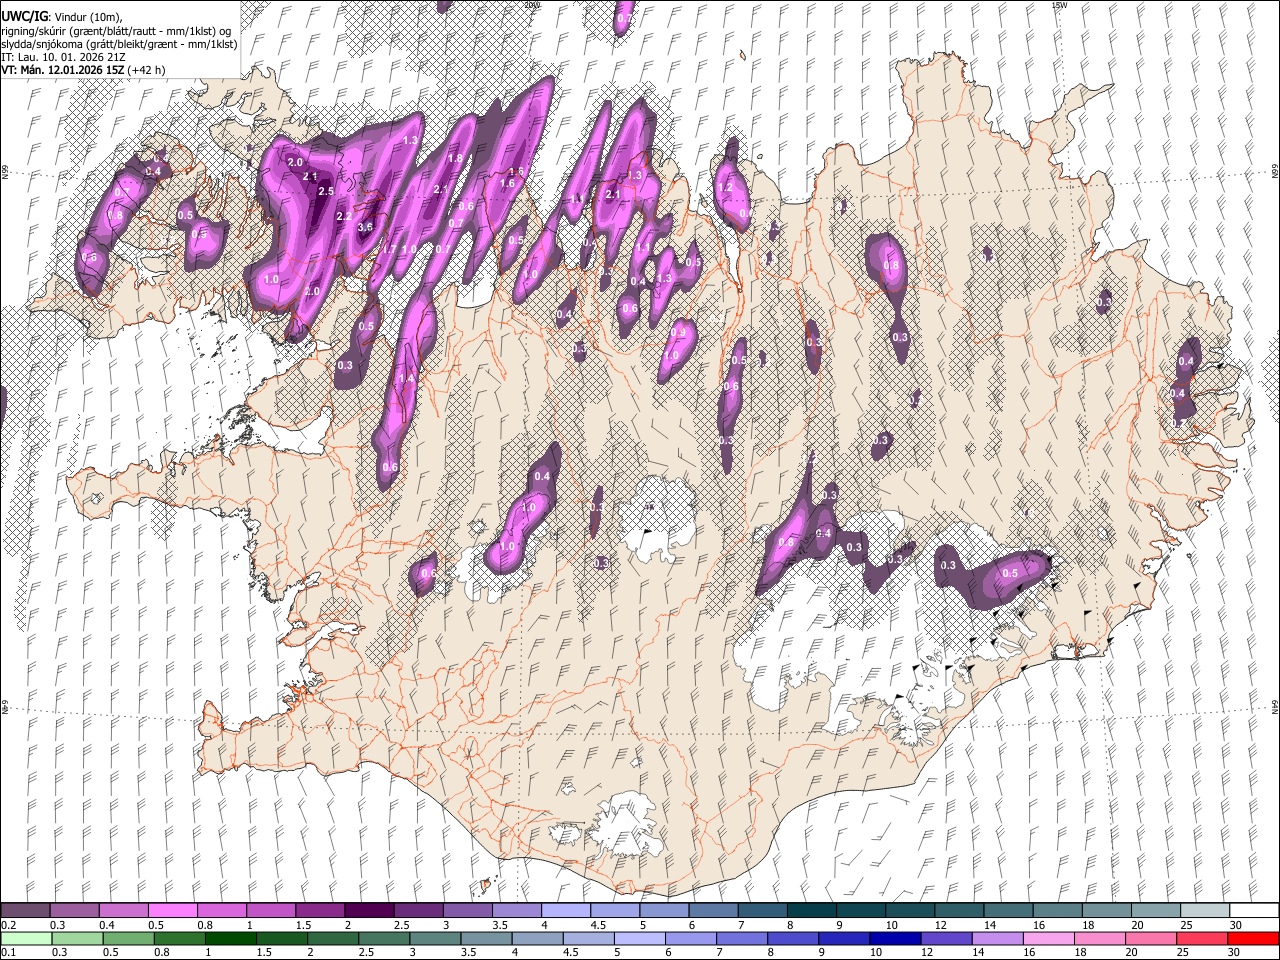The width and height of the screenshot is (1280, 960).
Task: Click the '1.7' snowfall value on the map
Action: pyautogui.click(x=391, y=249)
